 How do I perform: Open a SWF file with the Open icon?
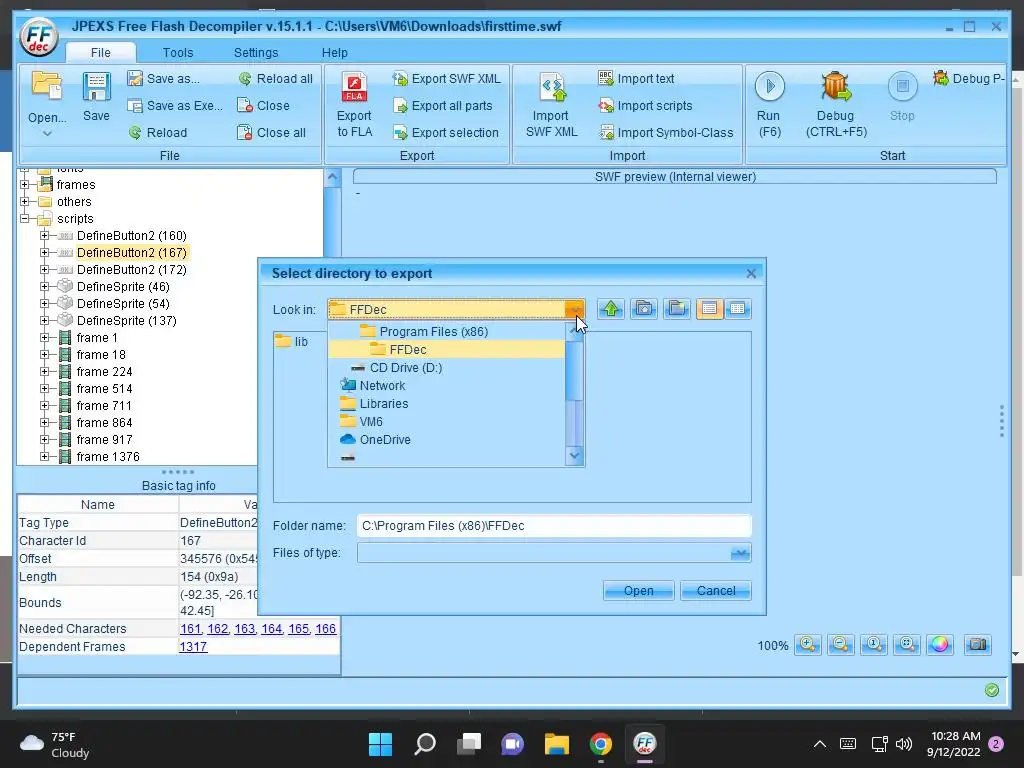47,87
